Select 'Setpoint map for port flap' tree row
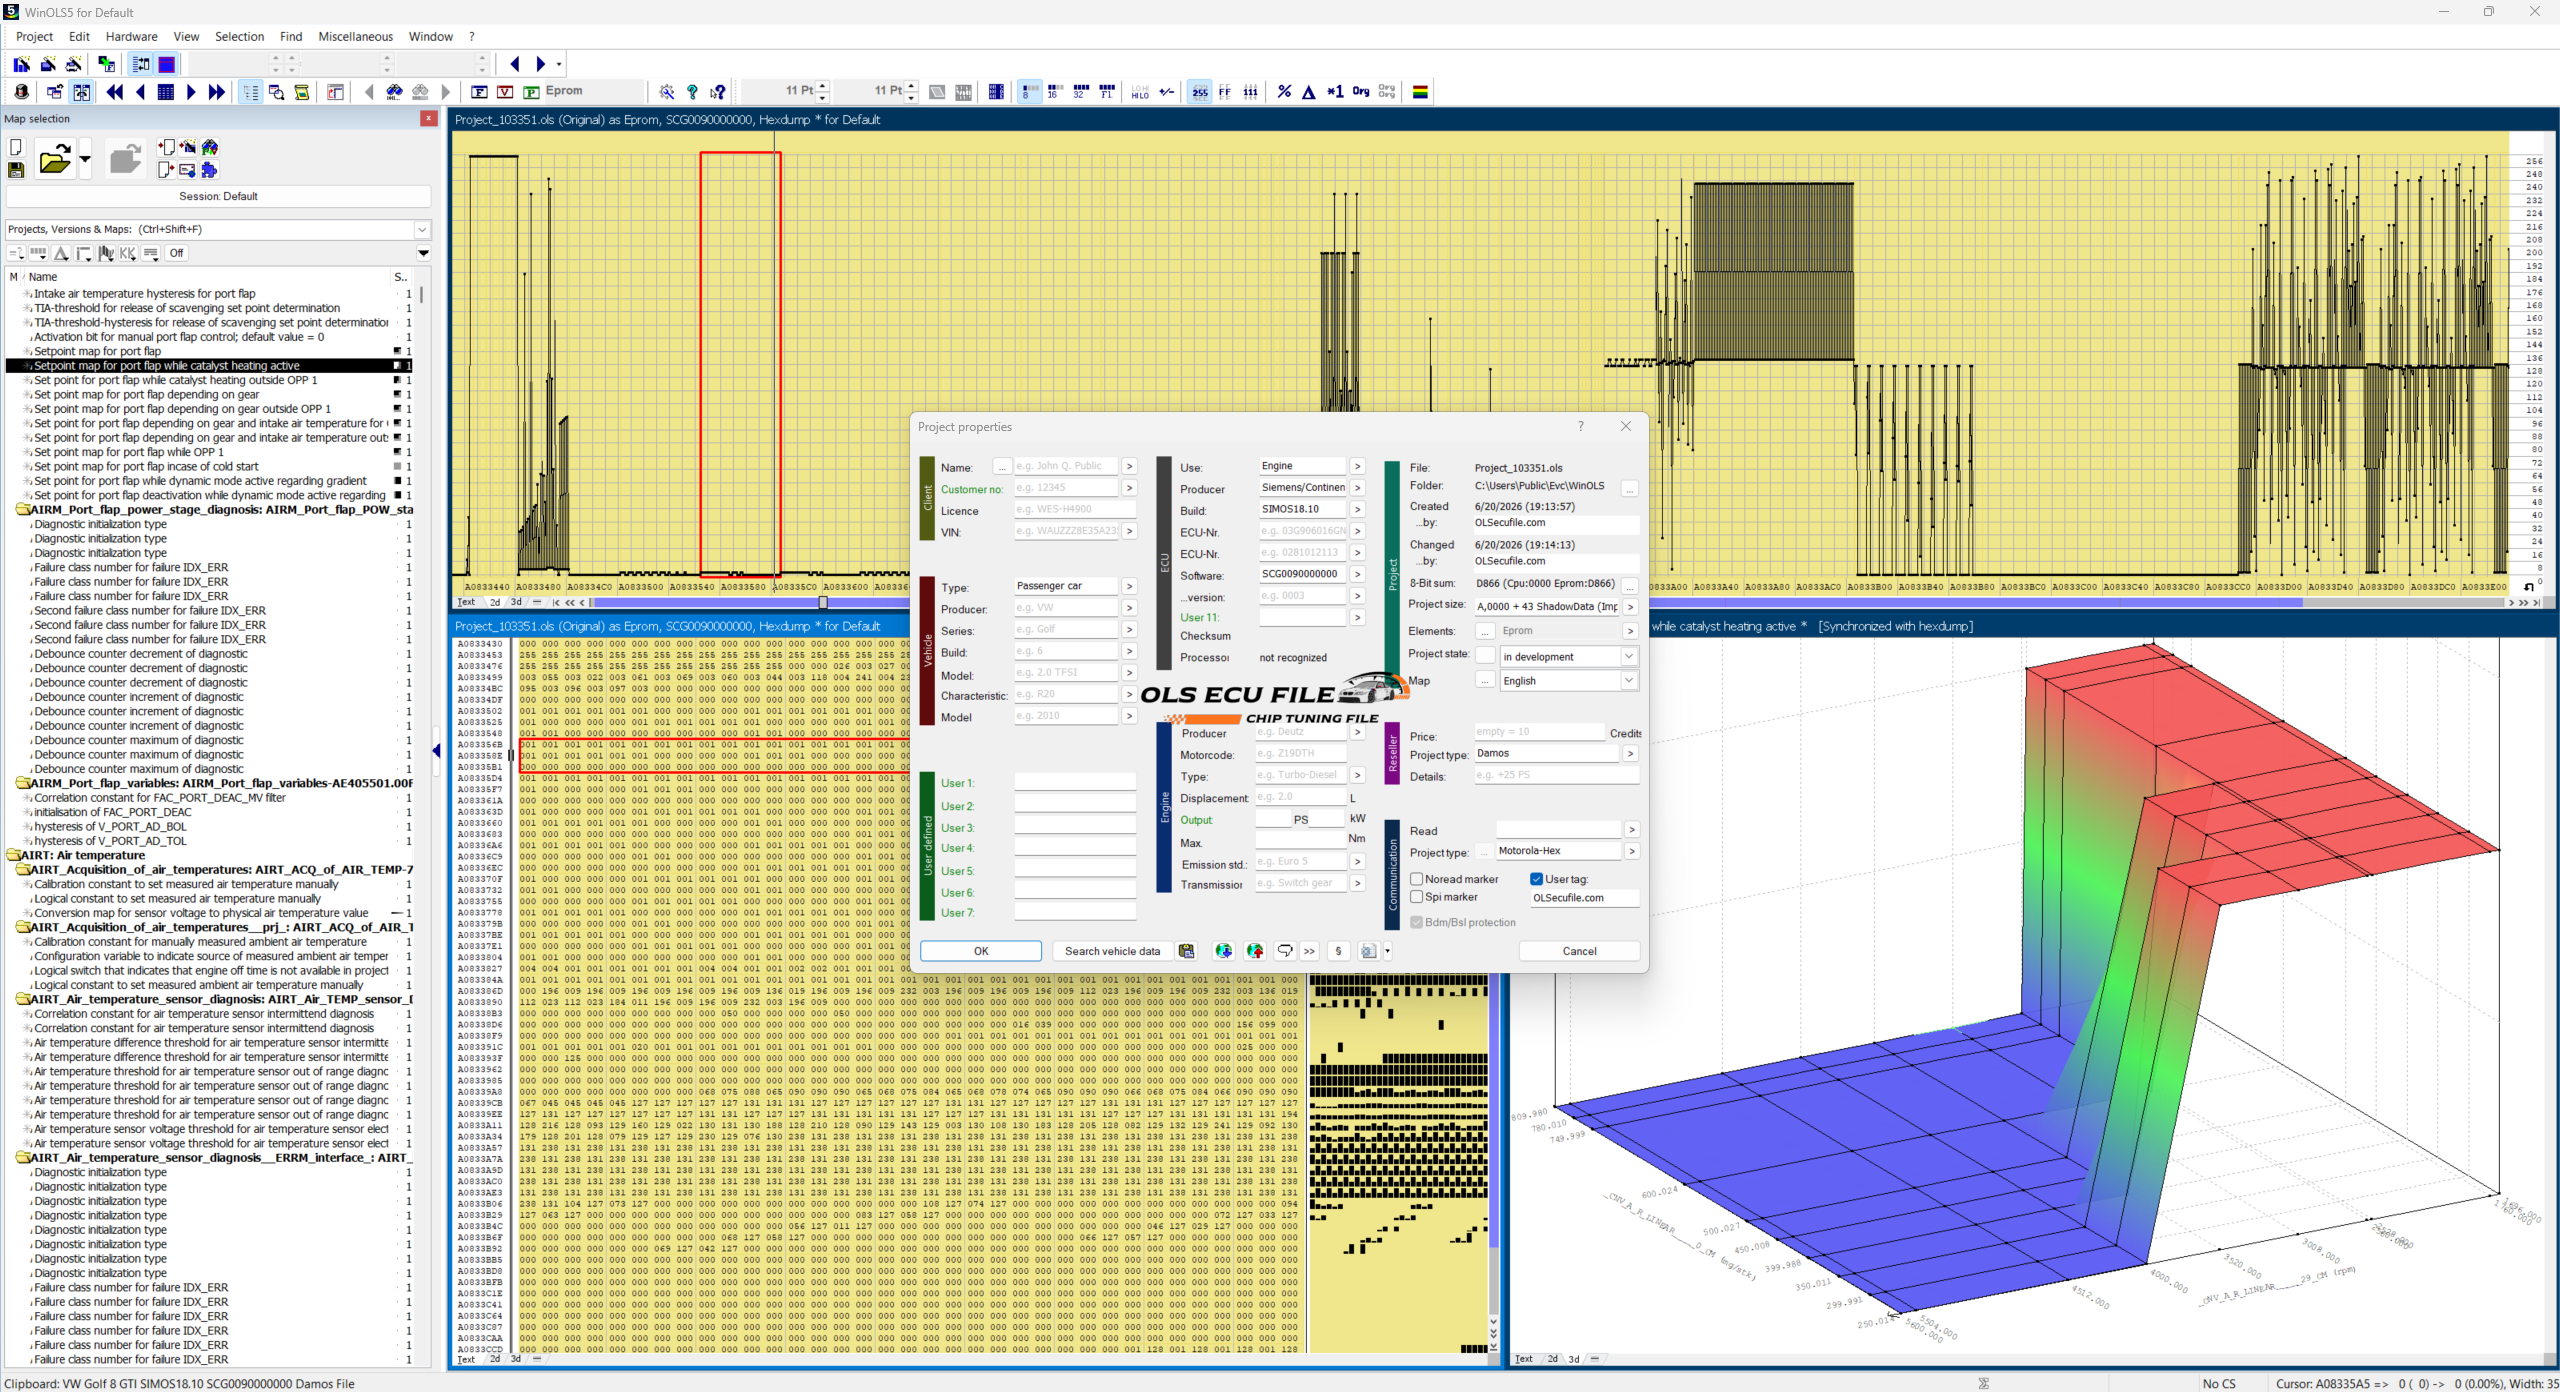The width and height of the screenshot is (2560, 1392). (97, 351)
